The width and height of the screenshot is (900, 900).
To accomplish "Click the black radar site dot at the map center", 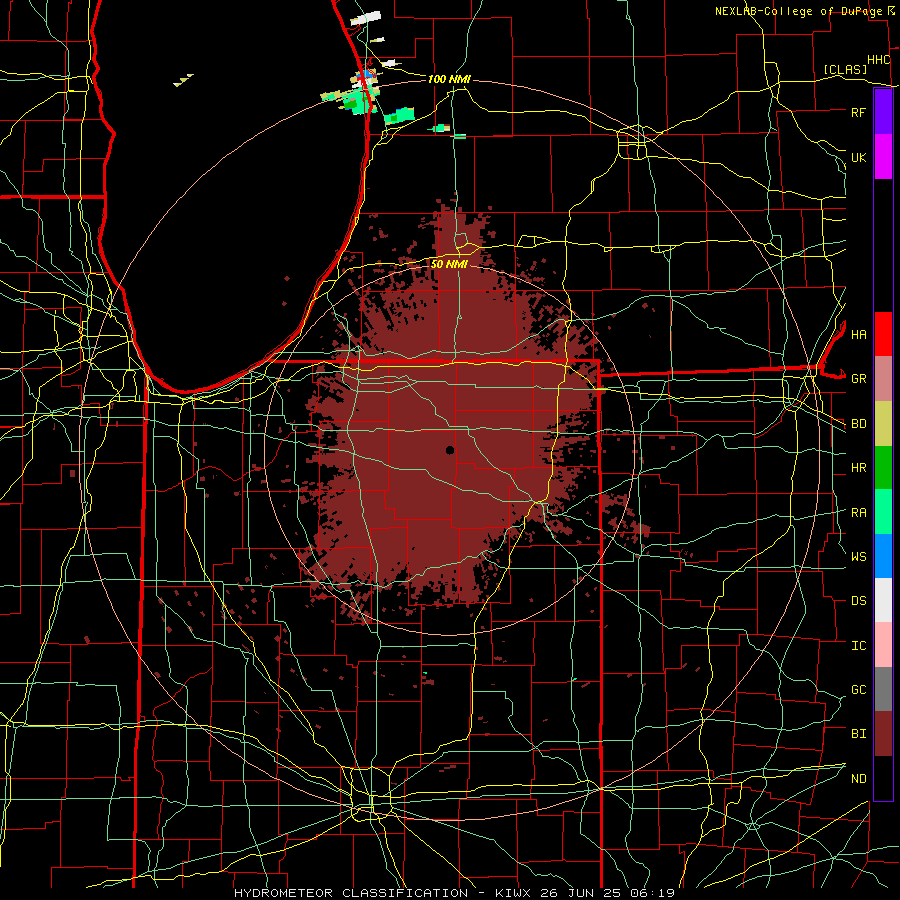I will [450, 450].
